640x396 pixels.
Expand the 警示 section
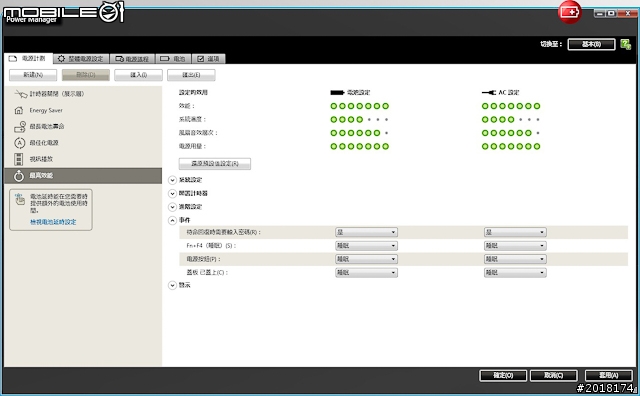172,285
